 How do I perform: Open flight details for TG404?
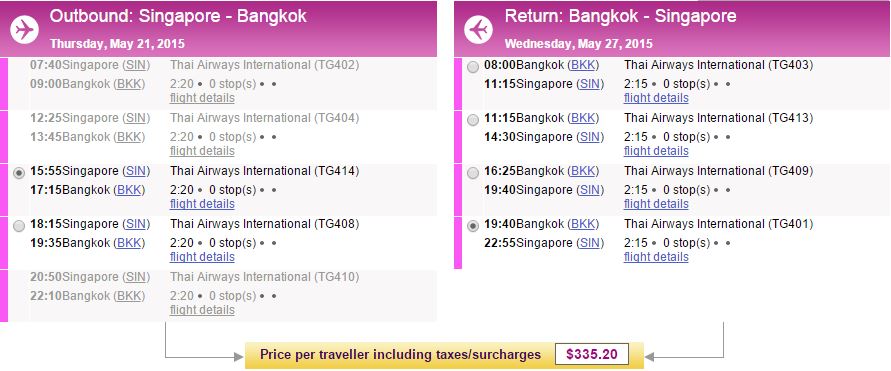[202, 151]
